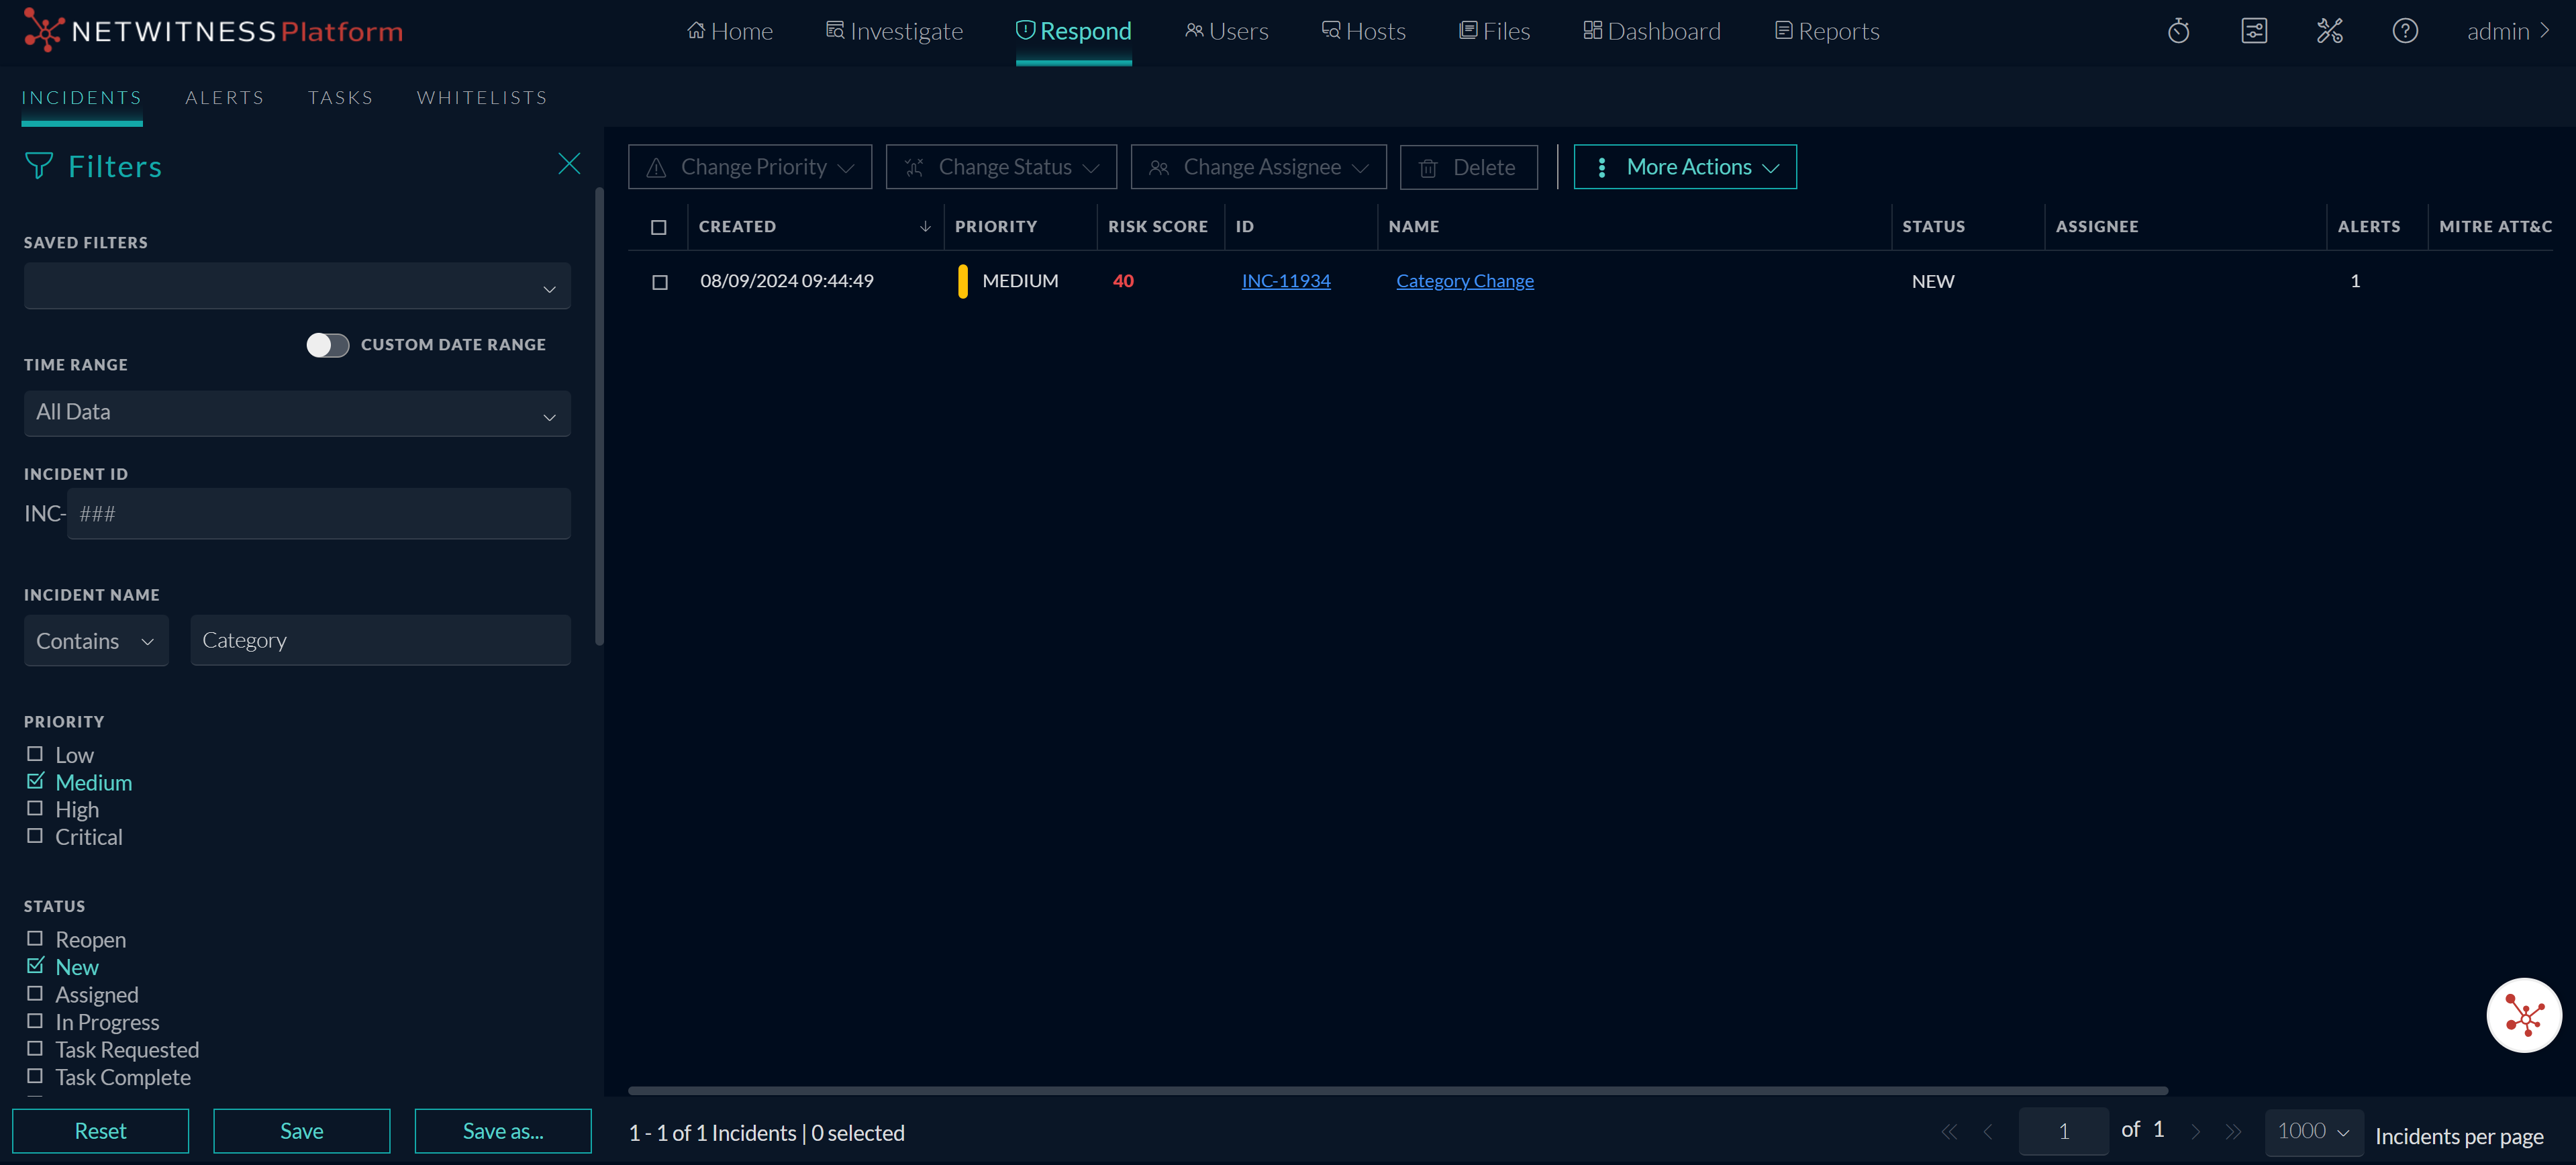
Task: Switch to the Alerts tab
Action: [224, 97]
